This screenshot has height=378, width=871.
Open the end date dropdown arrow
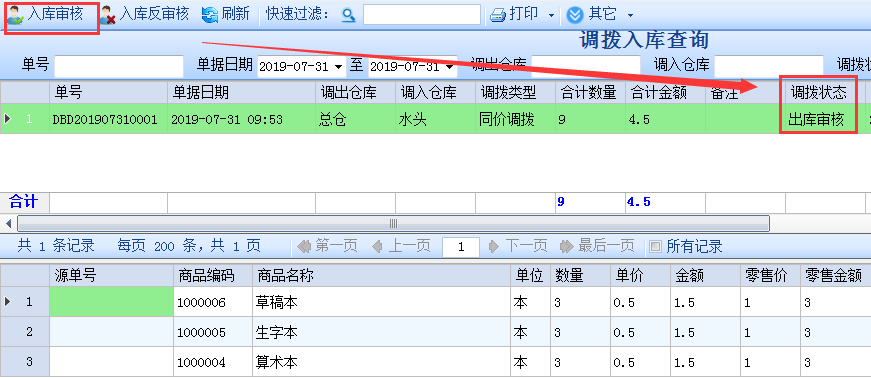(449, 67)
